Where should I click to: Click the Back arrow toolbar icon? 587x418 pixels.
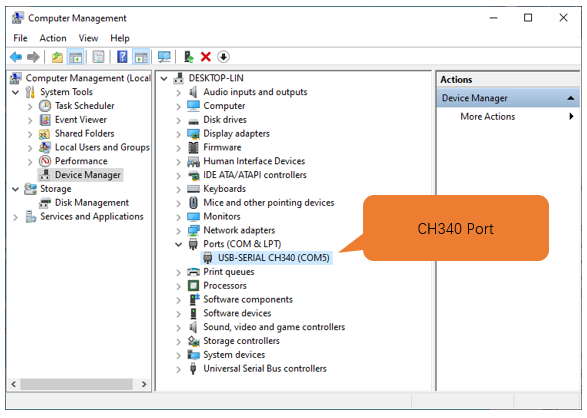click(x=16, y=57)
